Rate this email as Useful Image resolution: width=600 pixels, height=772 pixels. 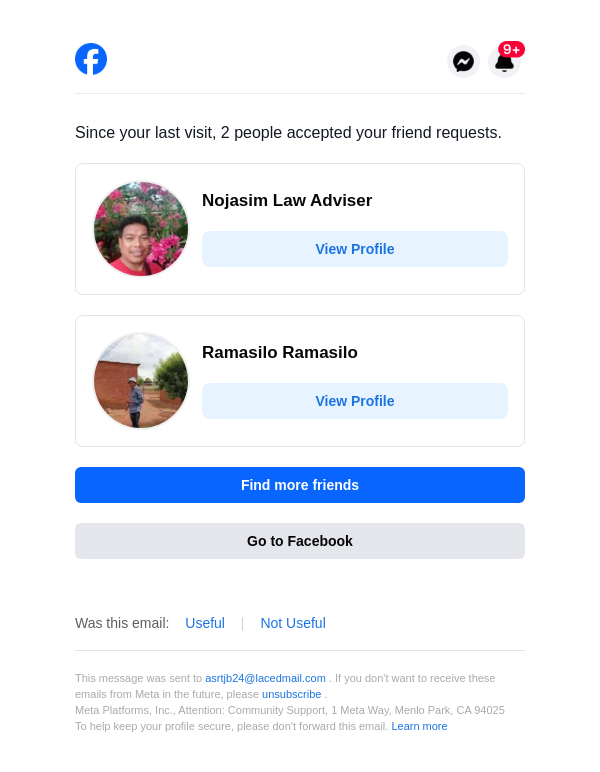(205, 623)
